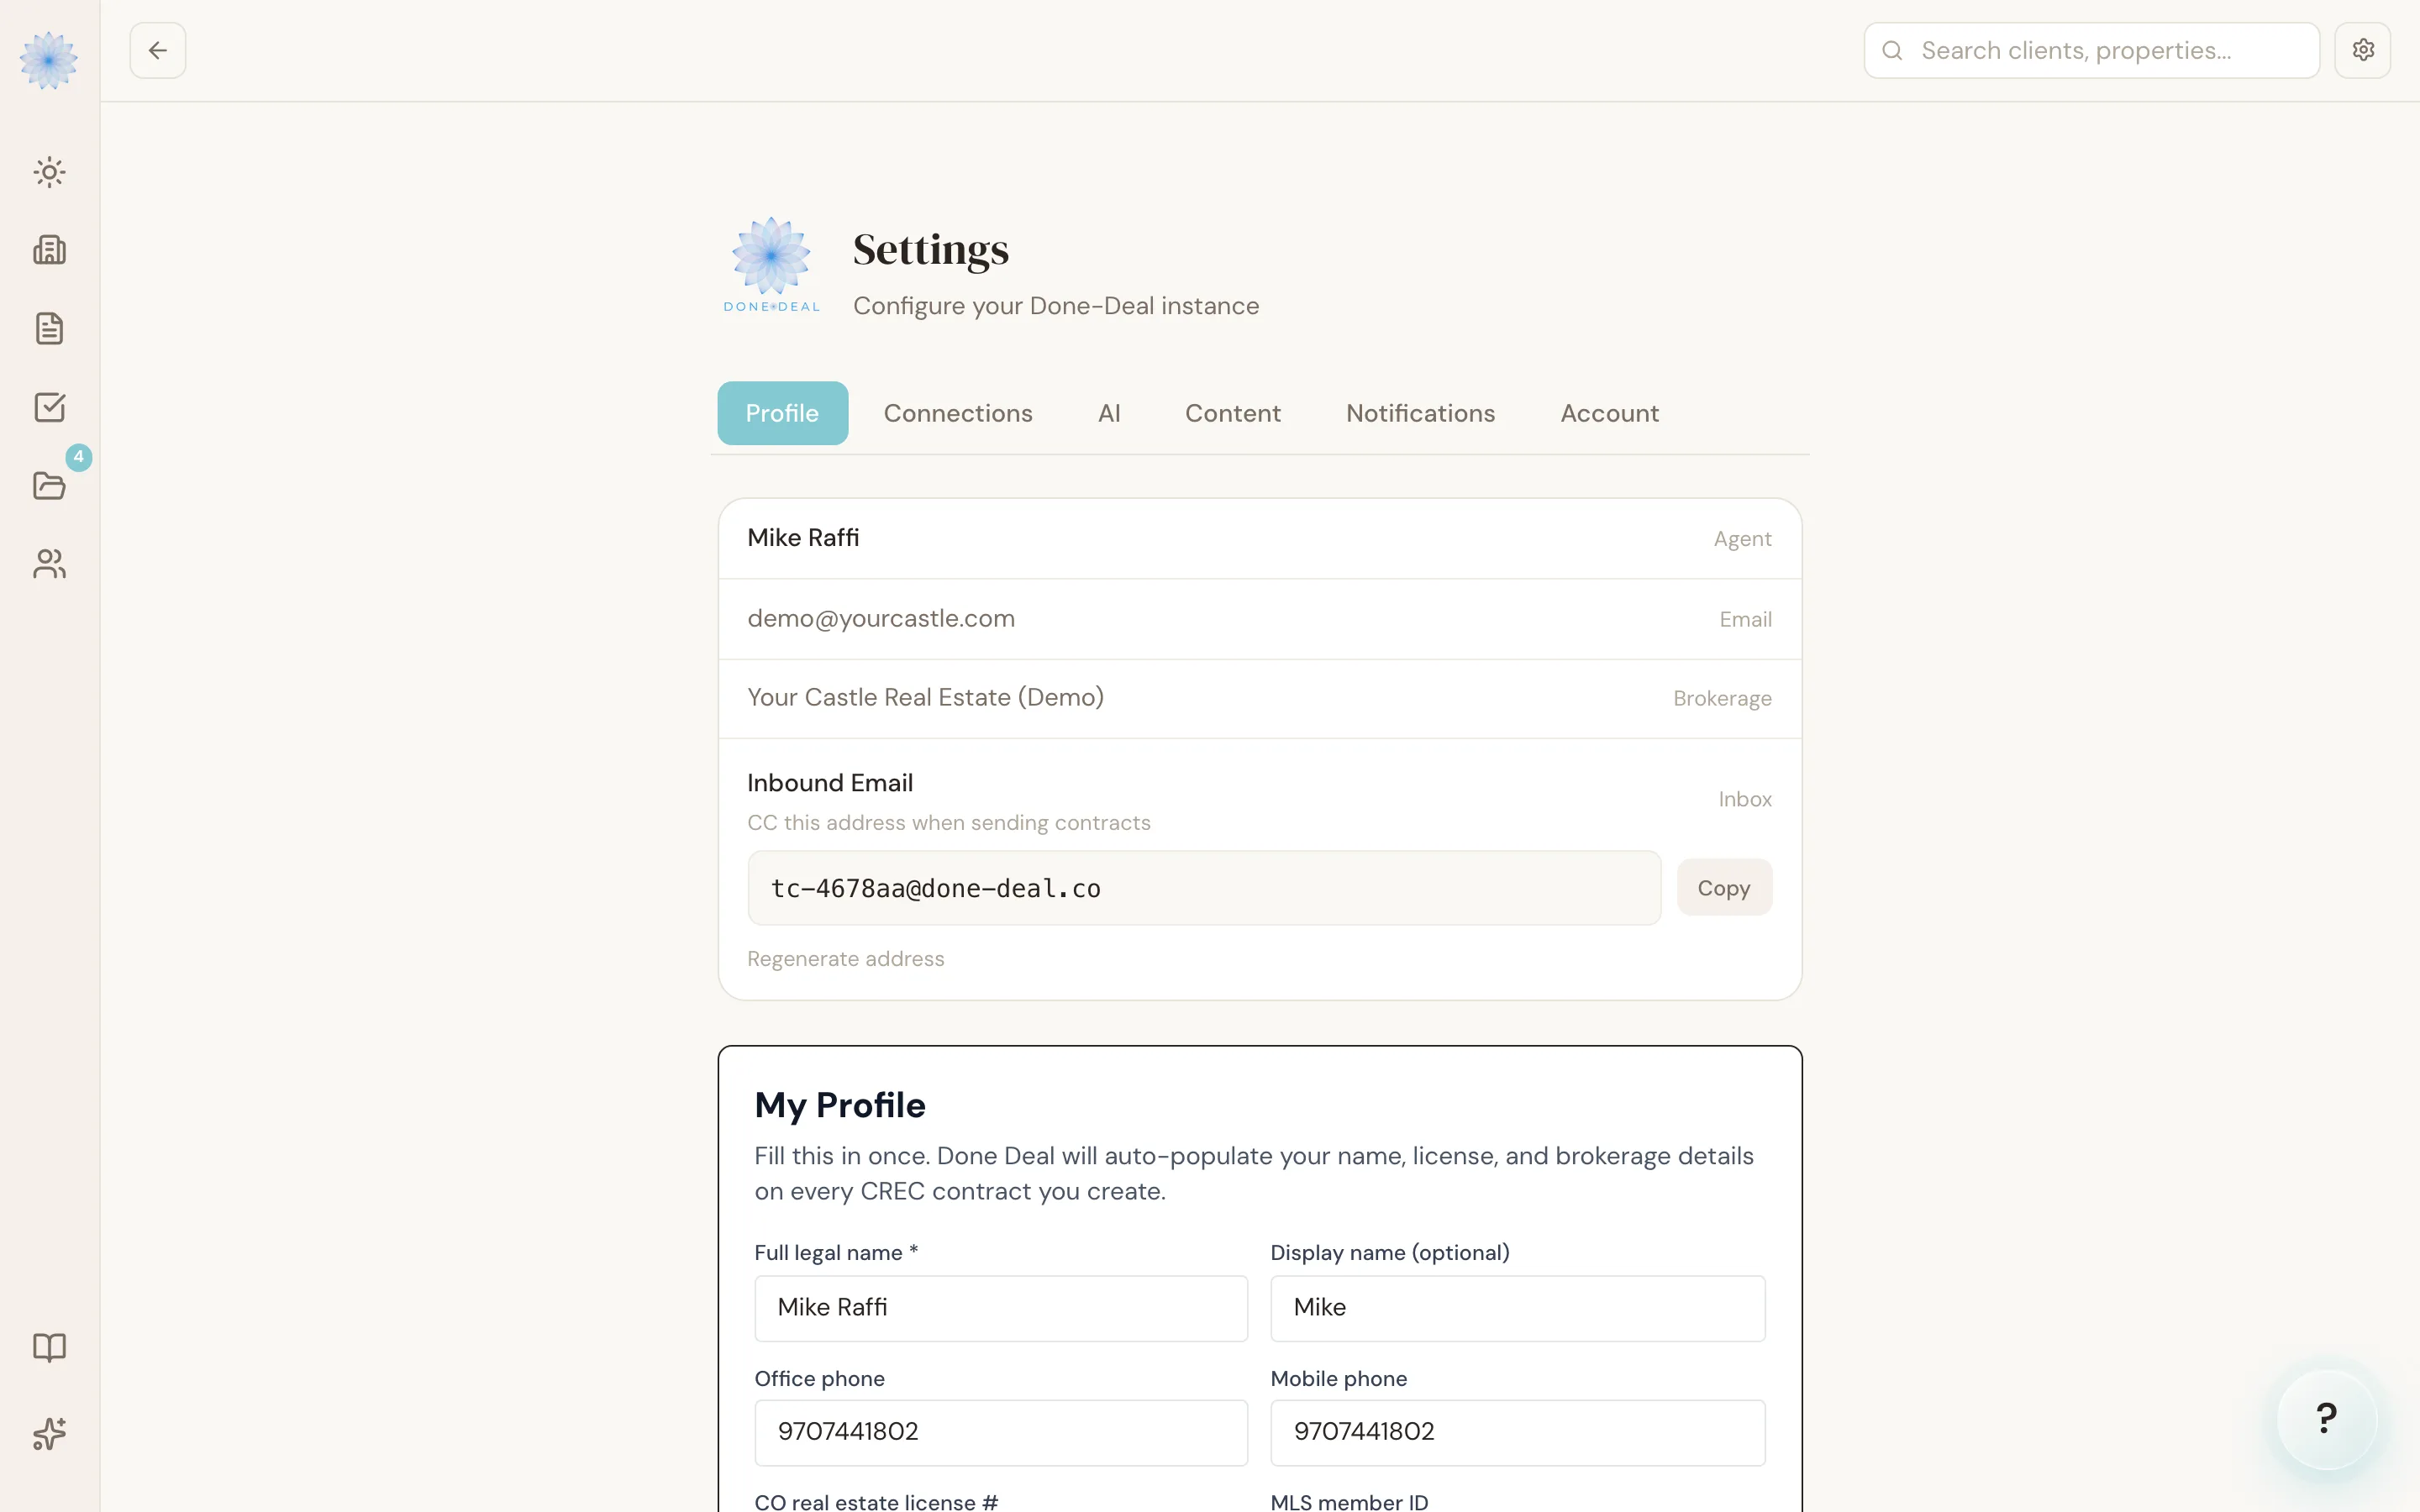
Task: Click the Agent label
Action: click(1742, 539)
